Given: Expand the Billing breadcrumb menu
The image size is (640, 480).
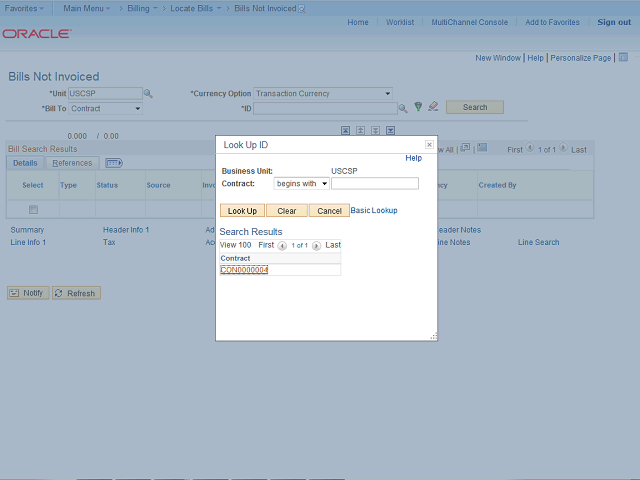Looking at the screenshot, I should [x=142, y=8].
